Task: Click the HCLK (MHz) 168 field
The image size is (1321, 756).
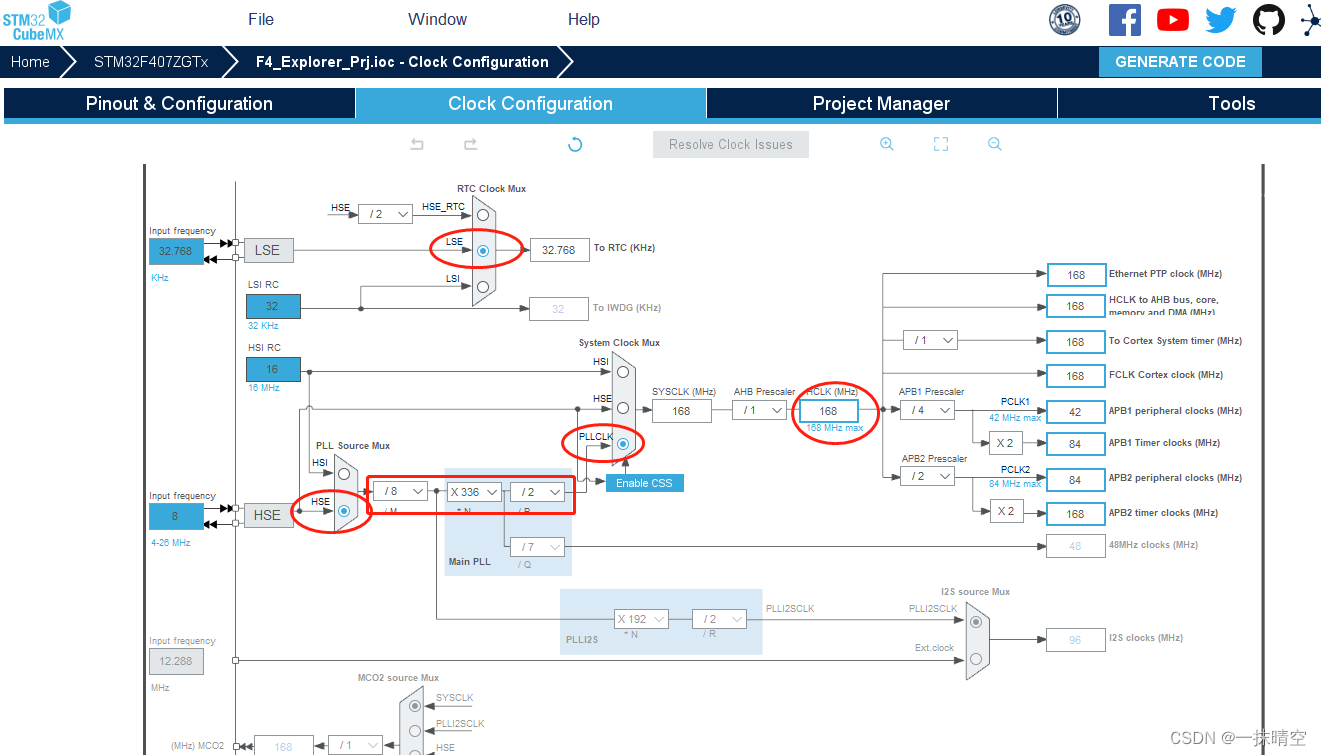Action: coord(828,411)
